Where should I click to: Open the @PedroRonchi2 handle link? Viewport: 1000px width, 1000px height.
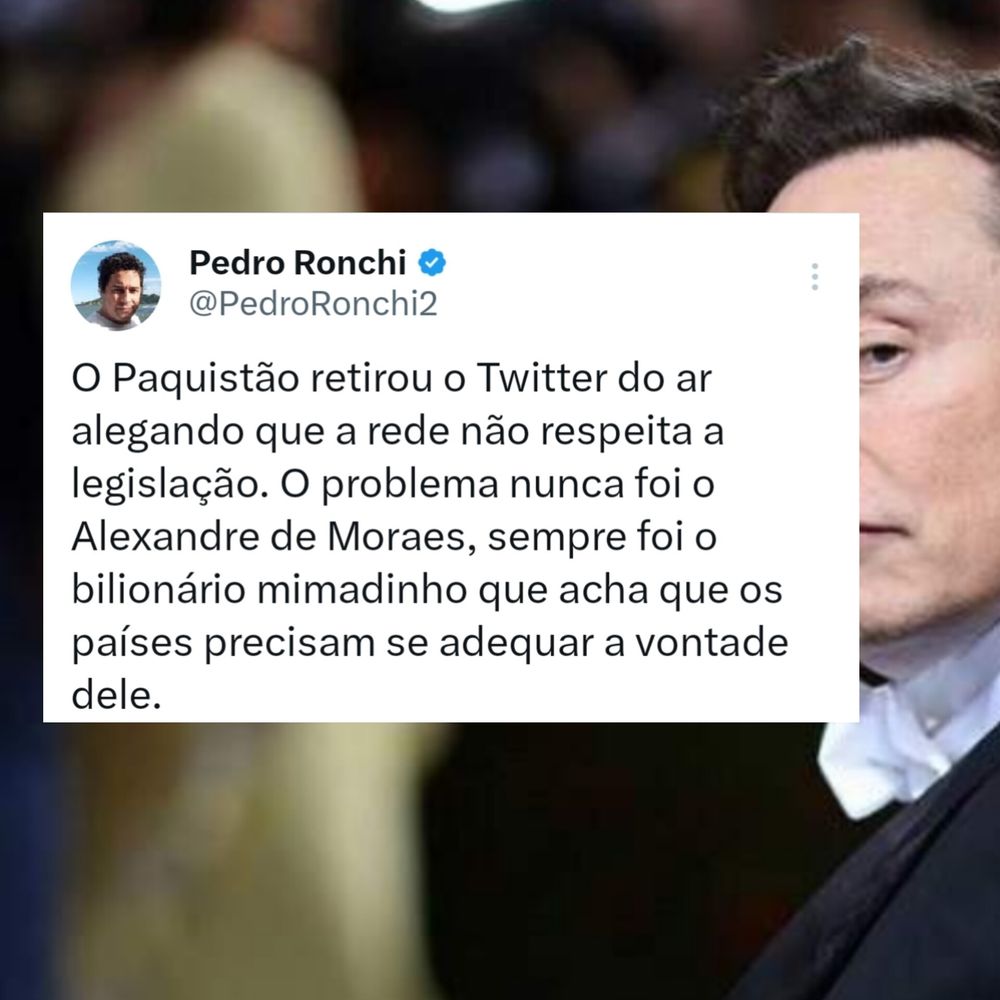pos(313,304)
